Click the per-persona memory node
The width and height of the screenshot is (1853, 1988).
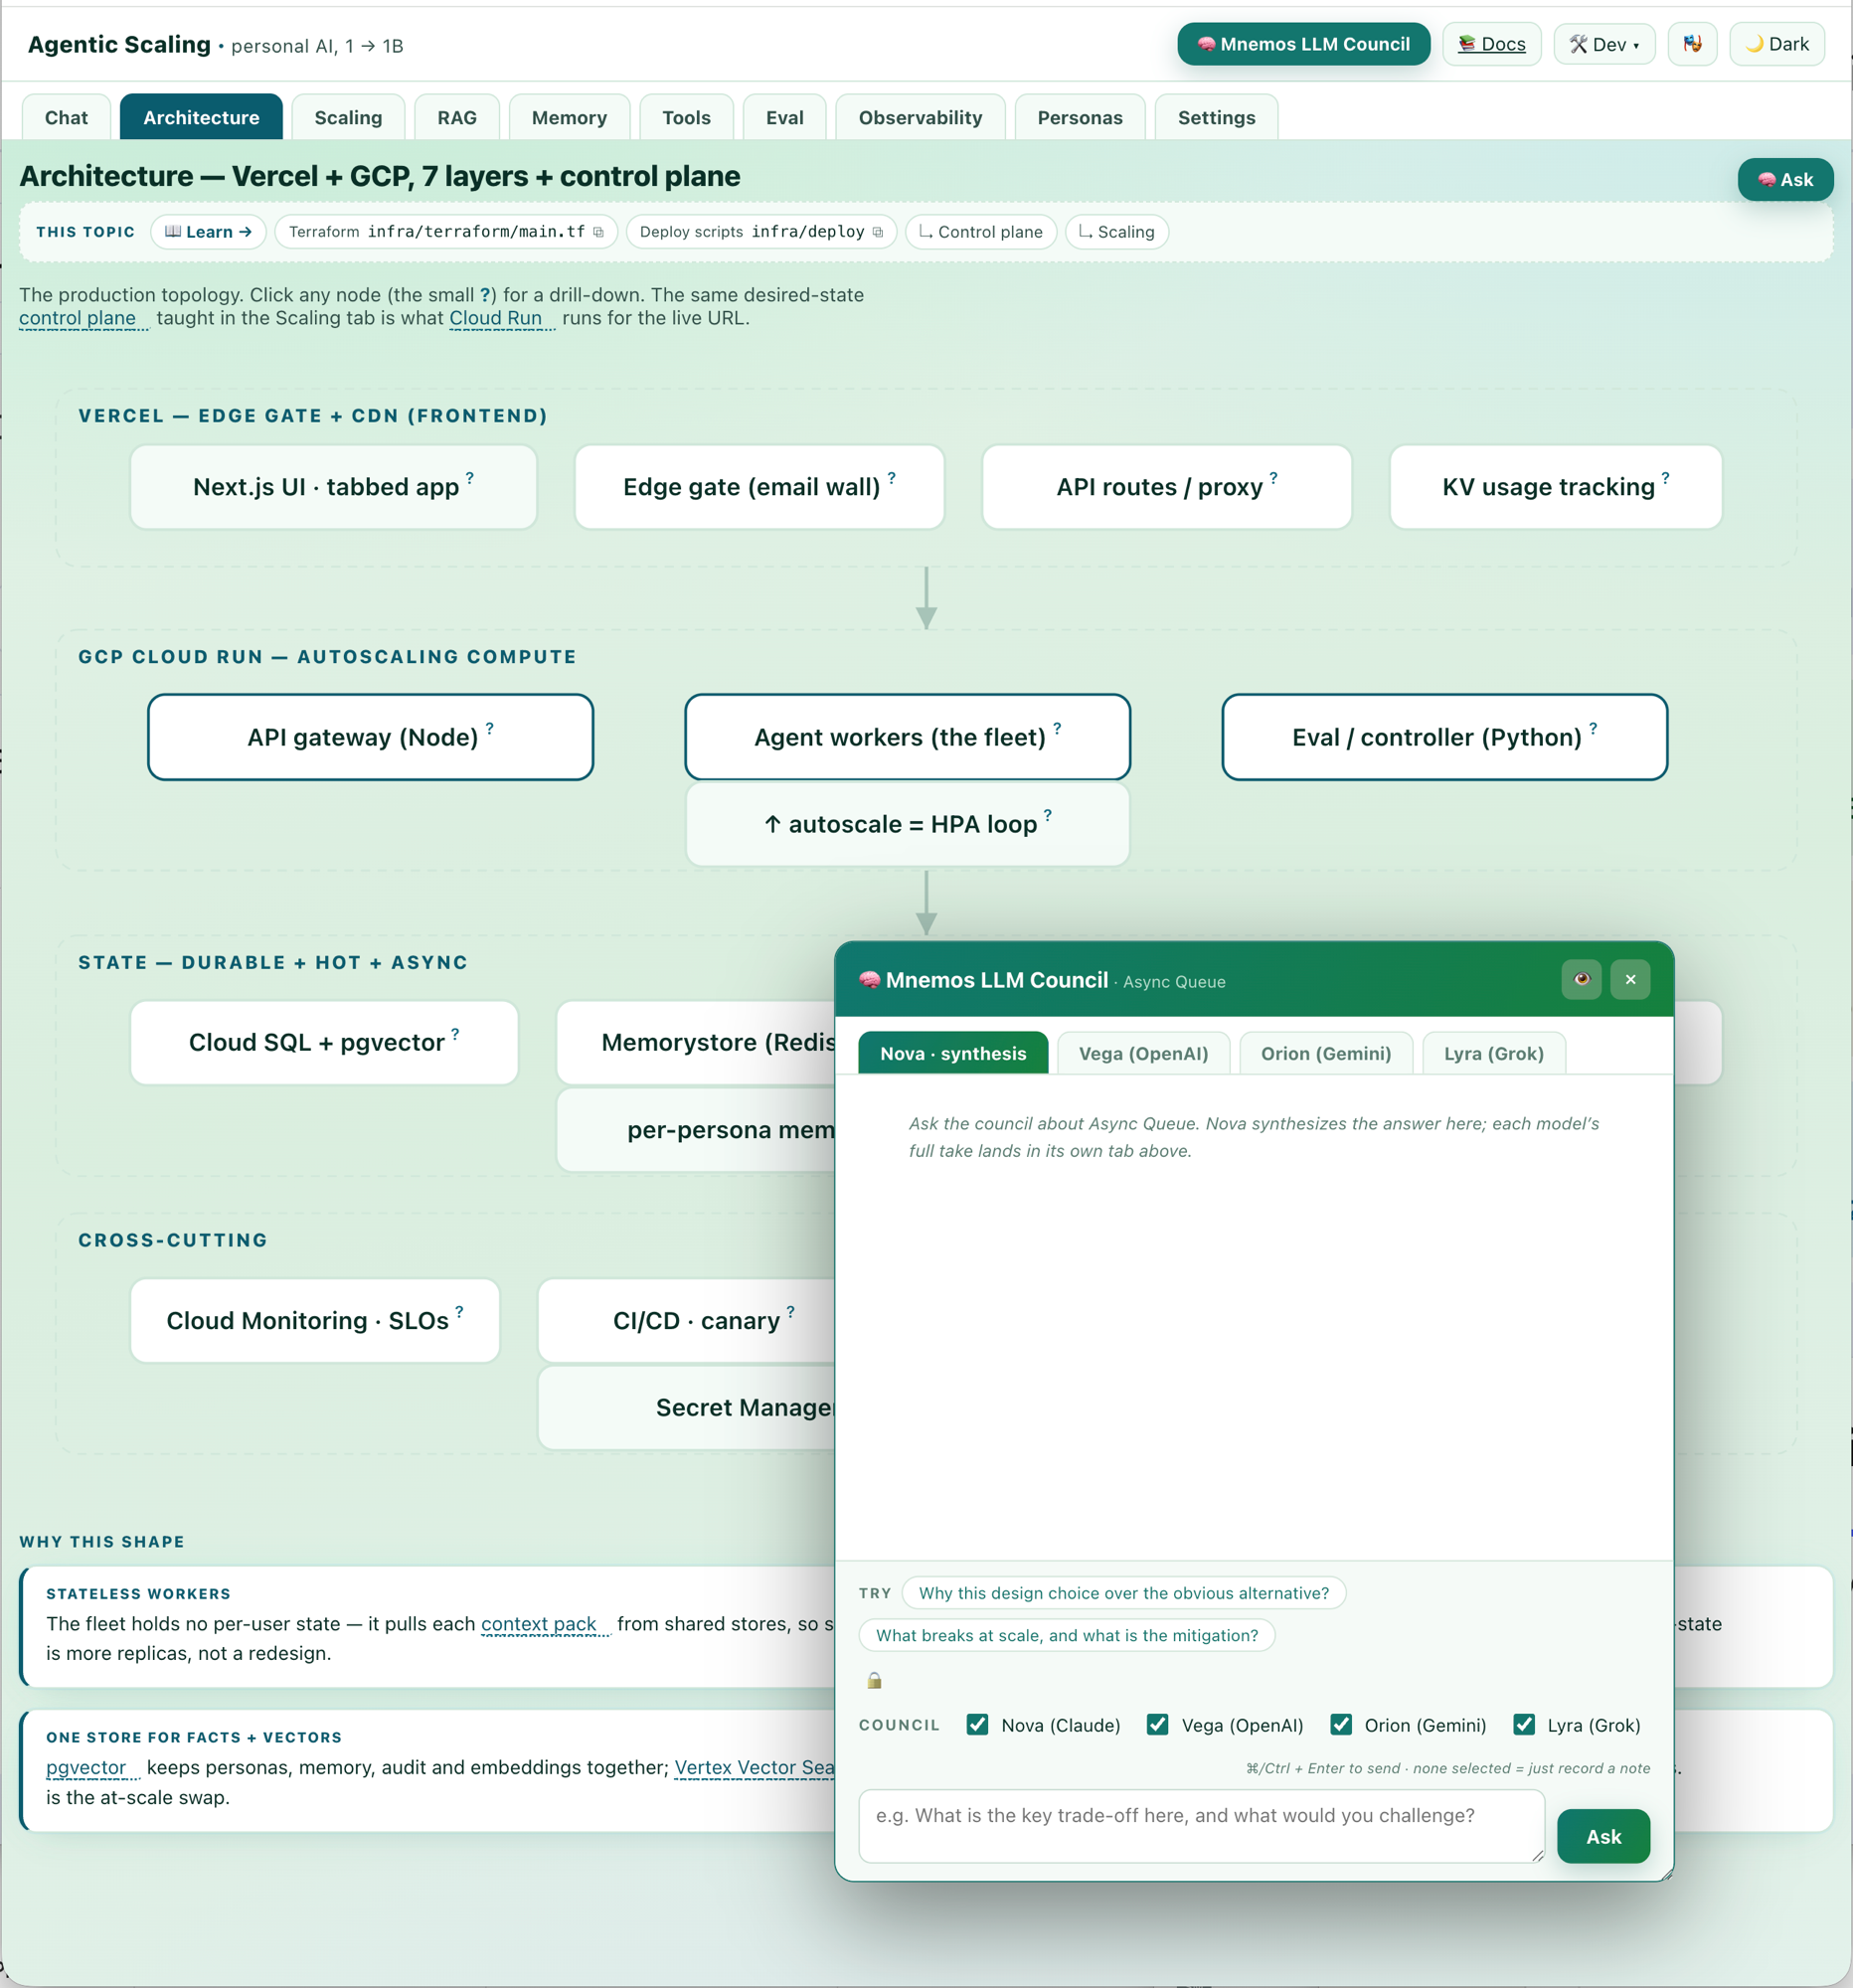pos(696,1130)
